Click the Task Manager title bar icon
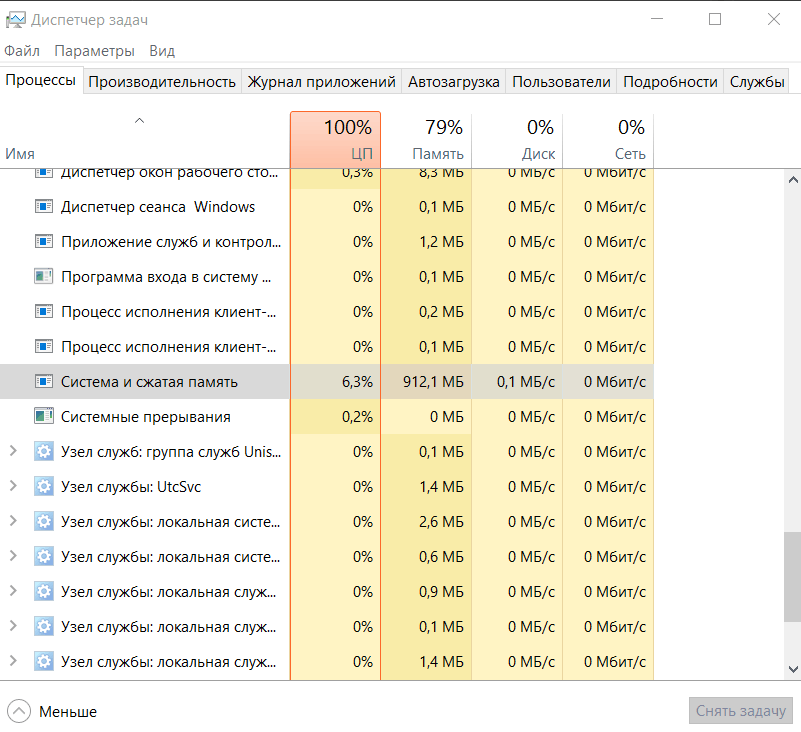This screenshot has width=801, height=732. pyautogui.click(x=15, y=20)
